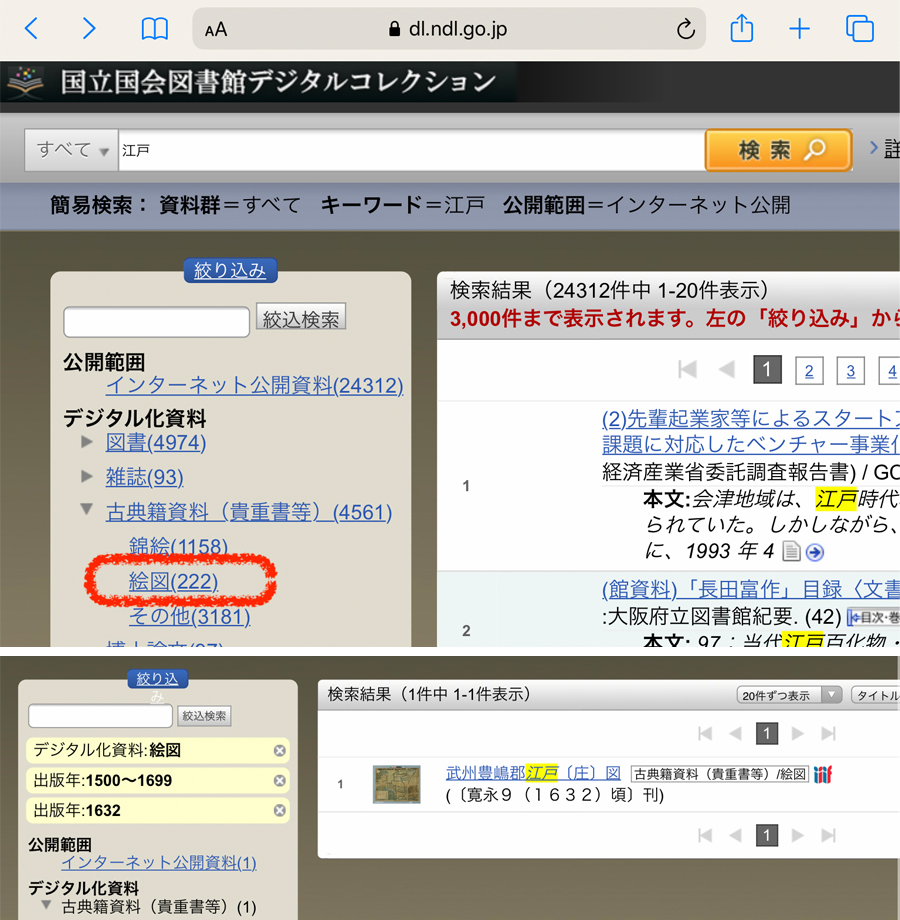This screenshot has height=920, width=900.
Task: Click the IIIF icon beside the map result
Action: tap(823, 774)
